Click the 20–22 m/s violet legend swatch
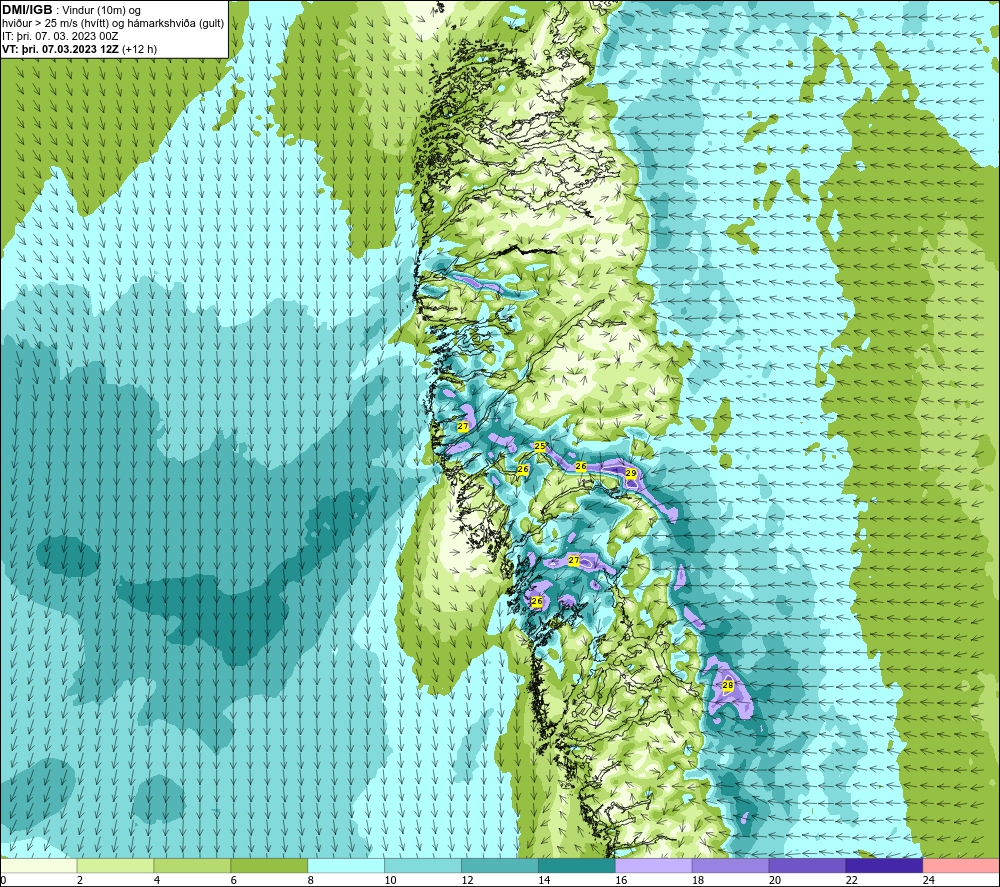This screenshot has width=1000, height=887. click(x=807, y=865)
